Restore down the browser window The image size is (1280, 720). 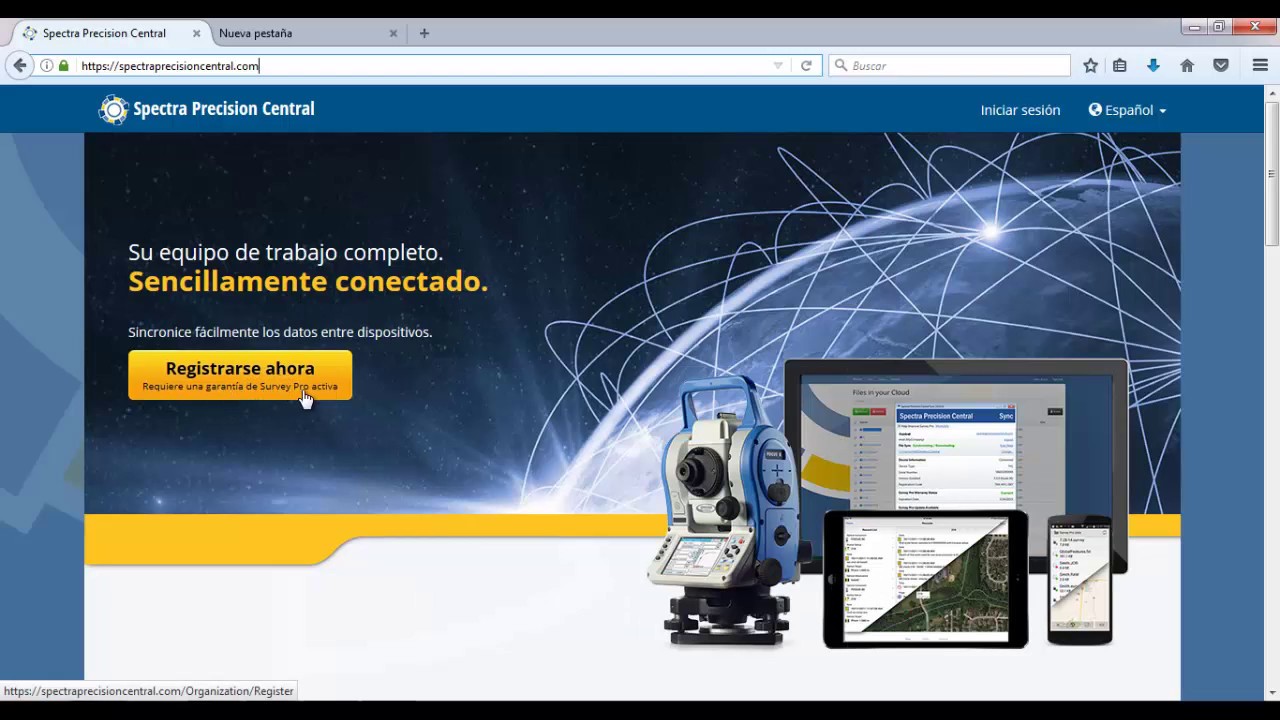coord(1219,27)
